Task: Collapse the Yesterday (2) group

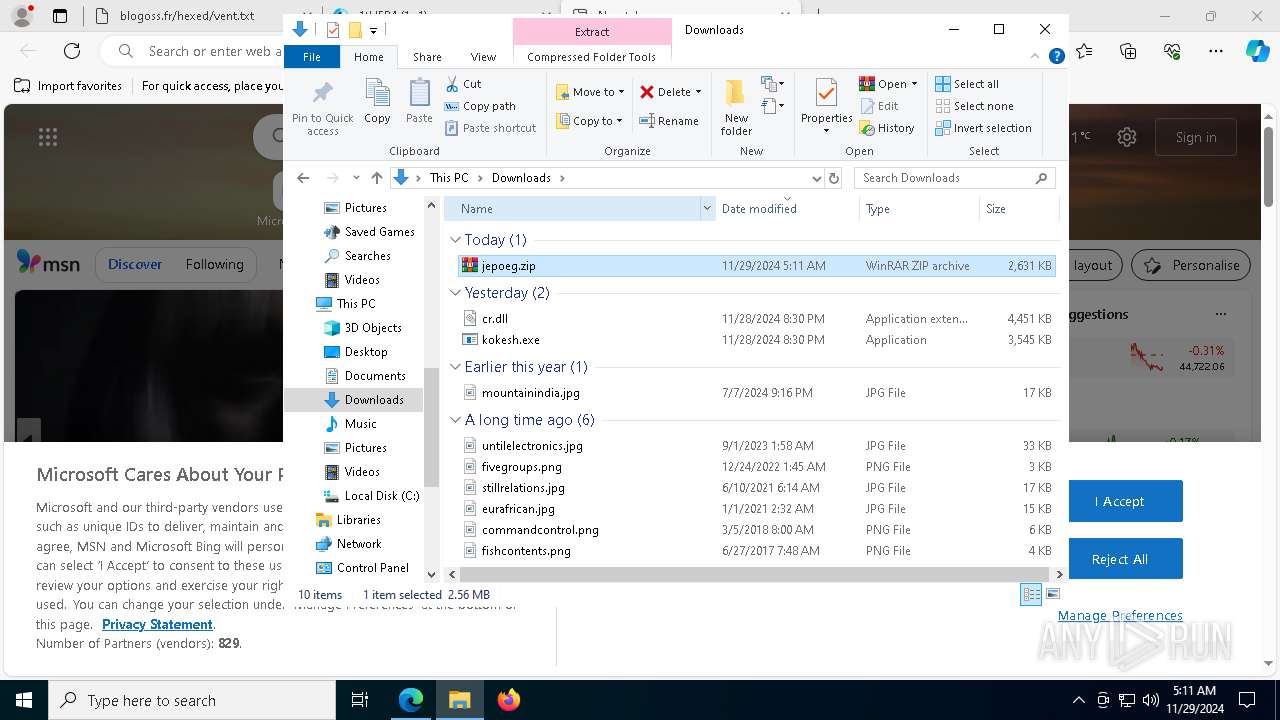Action: (x=455, y=293)
